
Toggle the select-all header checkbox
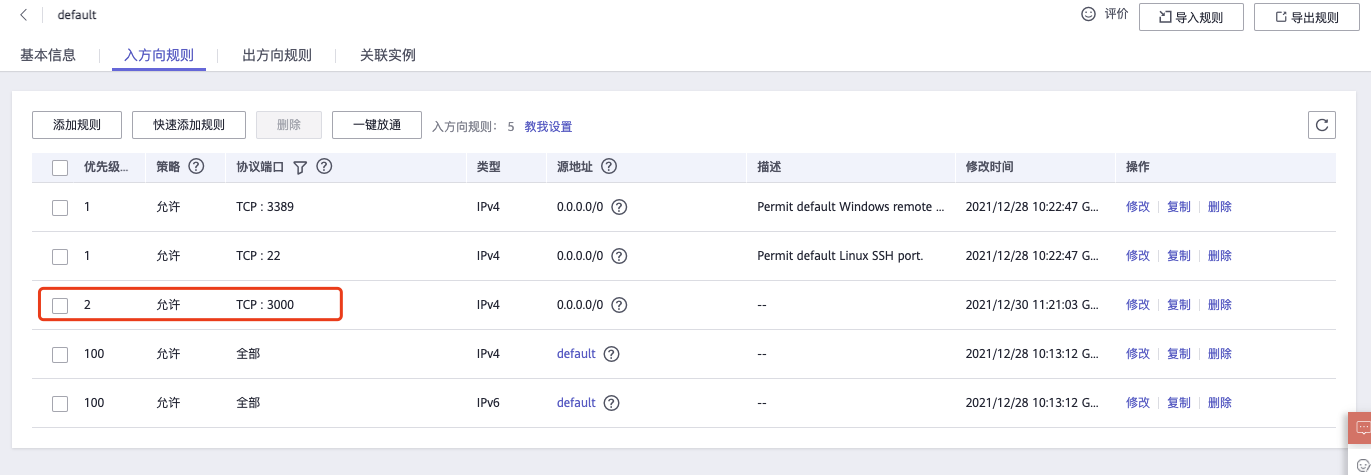[x=60, y=168]
